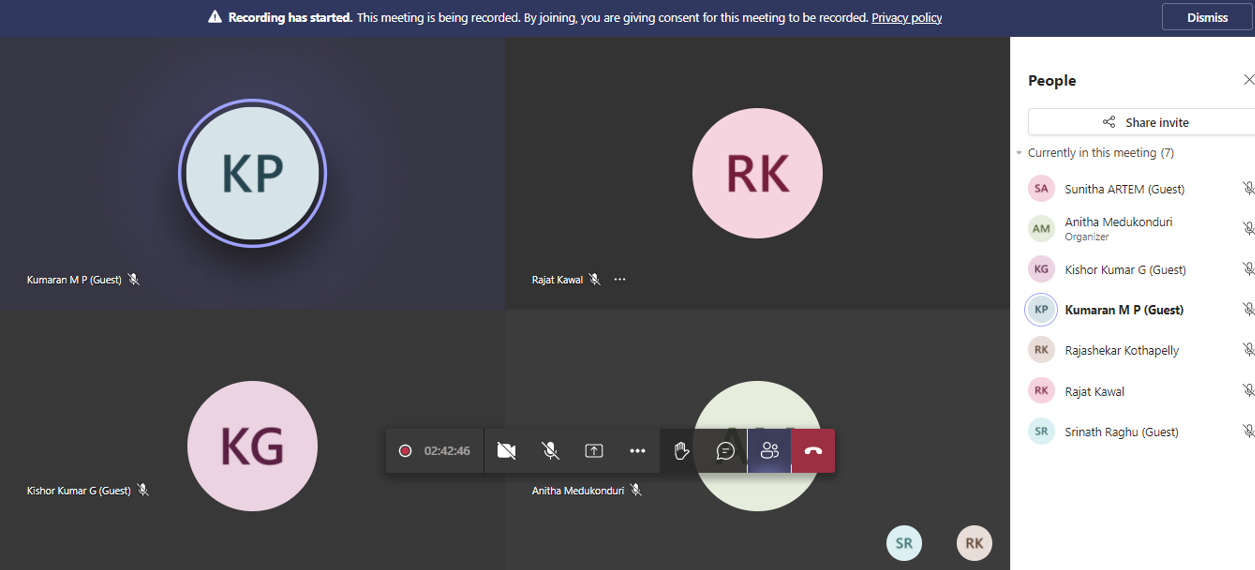Click Rajat Kawal tile name label

[557, 280]
